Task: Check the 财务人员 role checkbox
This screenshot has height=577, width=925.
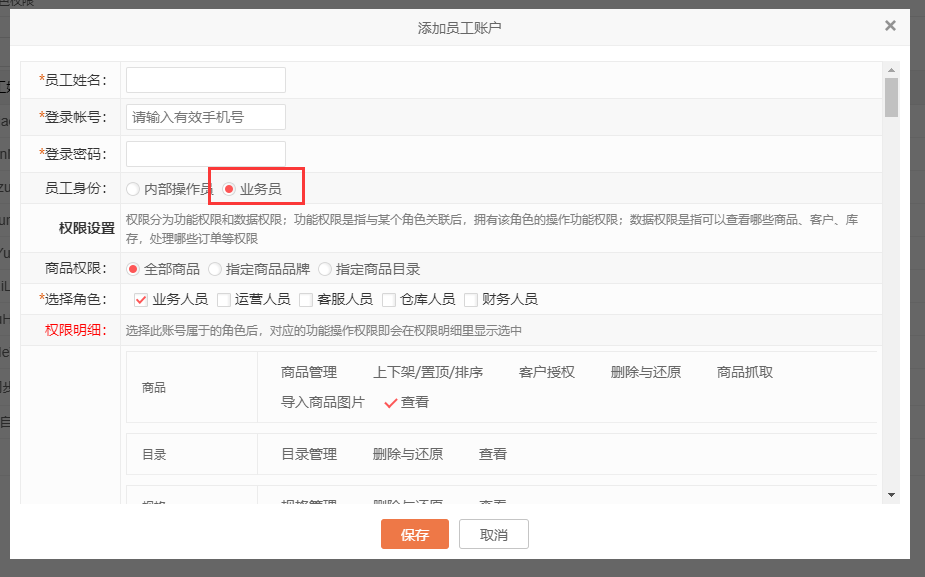Action: (471, 299)
